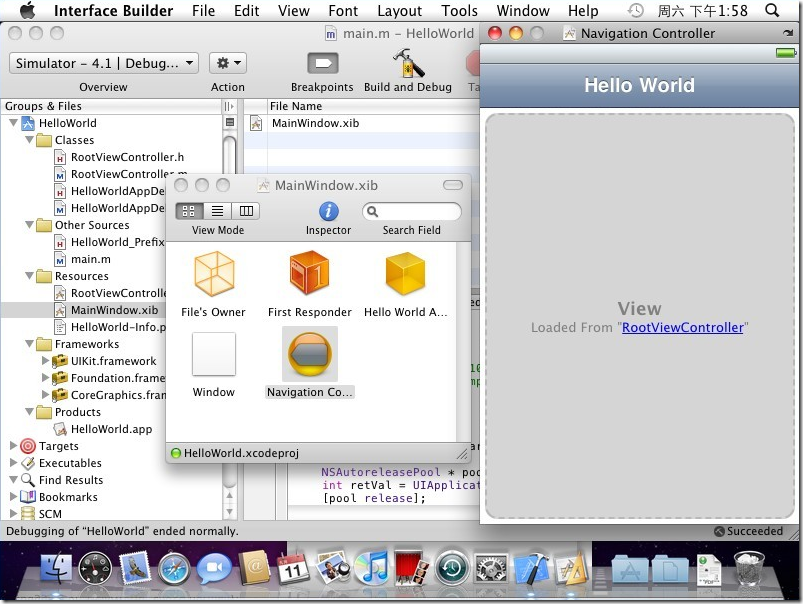Select RootViewController.h in Classes
Viewport: 803px width, 604px height.
pyautogui.click(x=127, y=157)
